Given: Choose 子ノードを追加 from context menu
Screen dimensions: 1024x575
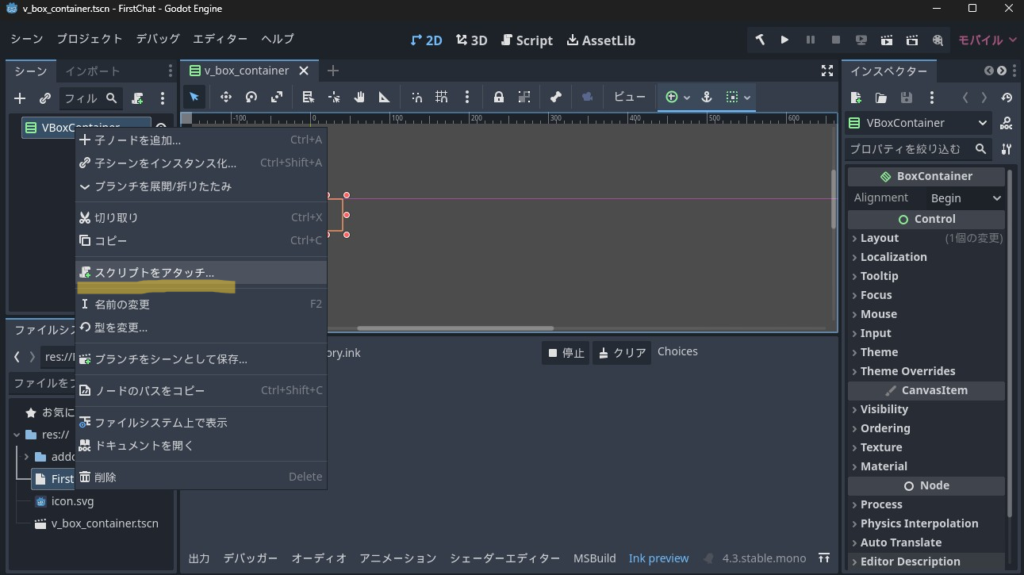Looking at the screenshot, I should pyautogui.click(x=201, y=140).
